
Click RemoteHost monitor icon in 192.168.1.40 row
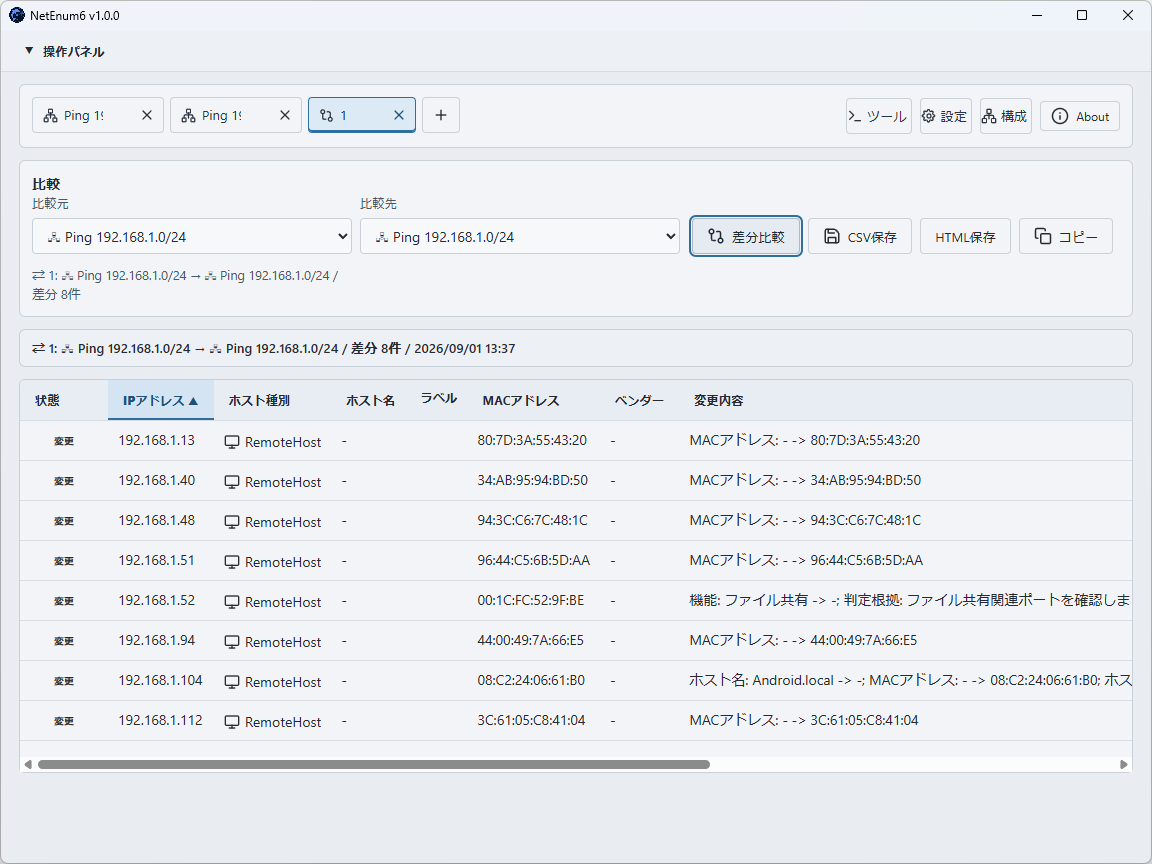point(232,482)
